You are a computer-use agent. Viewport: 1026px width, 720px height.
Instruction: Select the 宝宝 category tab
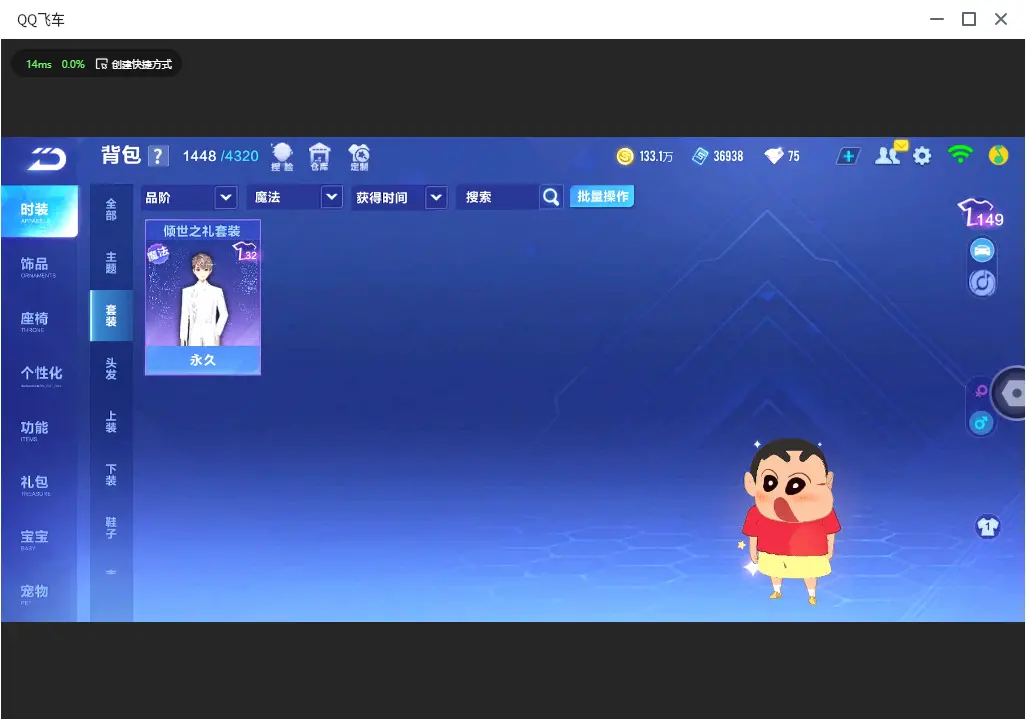38,539
